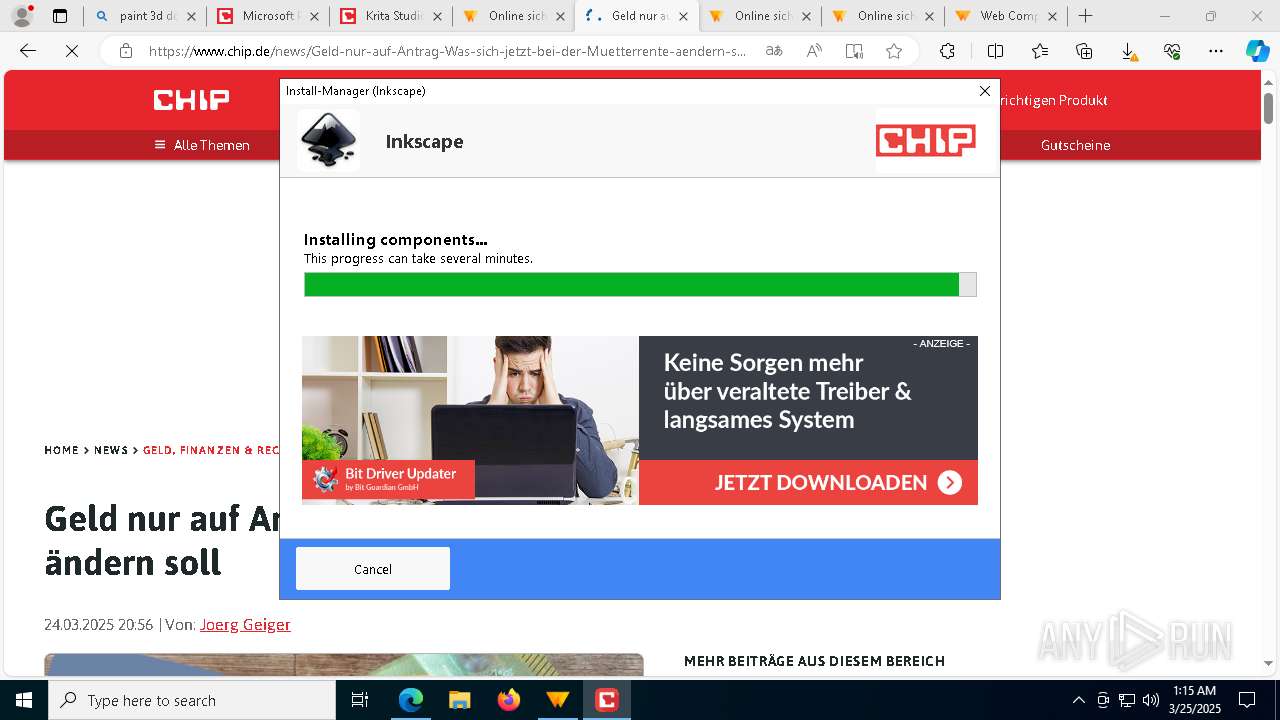This screenshot has height=720, width=1280.
Task: Switch to the Krita Studio tab
Action: click(x=390, y=16)
